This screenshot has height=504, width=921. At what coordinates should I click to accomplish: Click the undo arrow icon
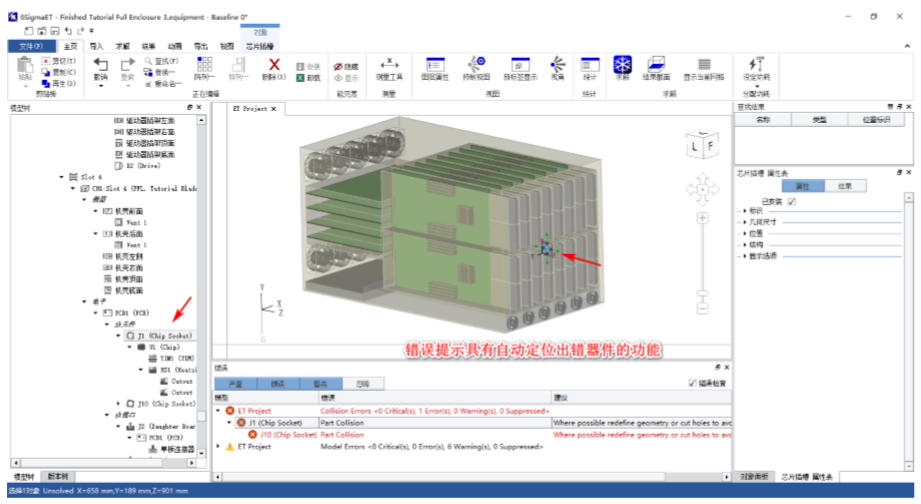[101, 65]
